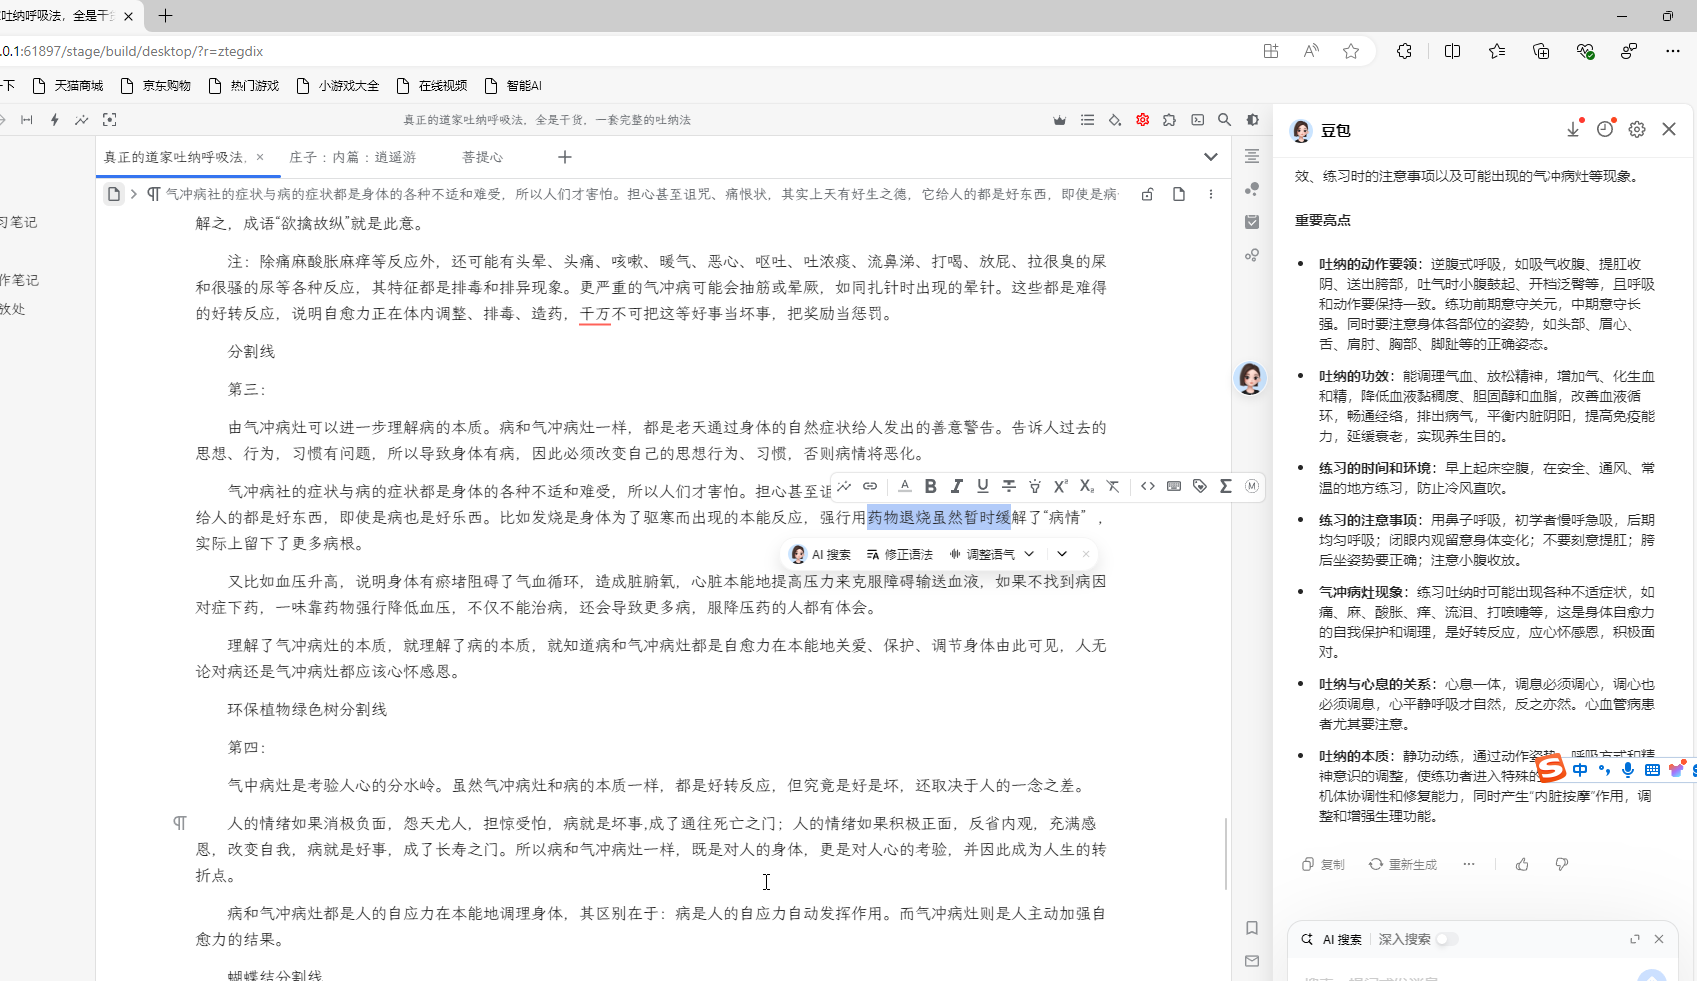Expand the 调整语气 tone dropdown
Screen dimensions: 1697x981
click(x=1029, y=554)
